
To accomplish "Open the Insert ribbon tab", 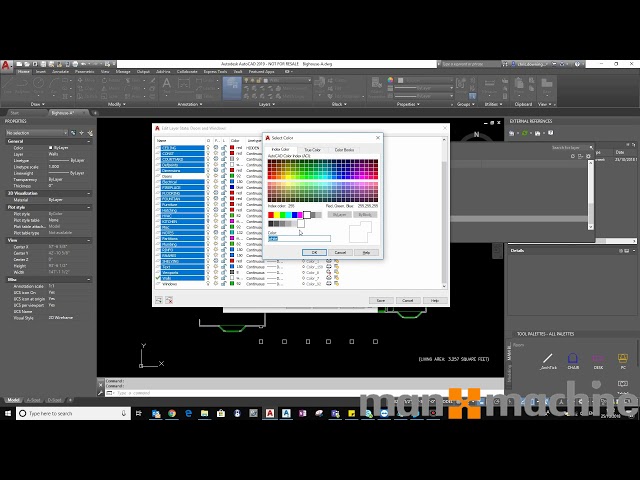I will pyautogui.click(x=40, y=72).
